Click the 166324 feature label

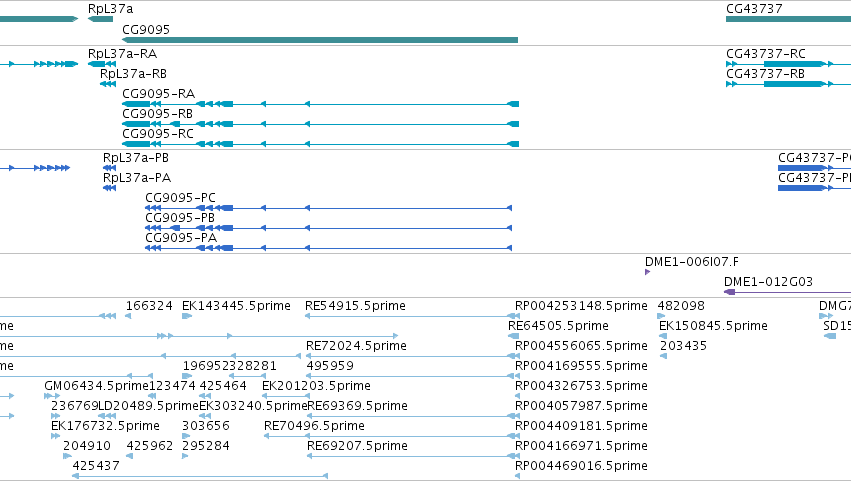pyautogui.click(x=149, y=306)
